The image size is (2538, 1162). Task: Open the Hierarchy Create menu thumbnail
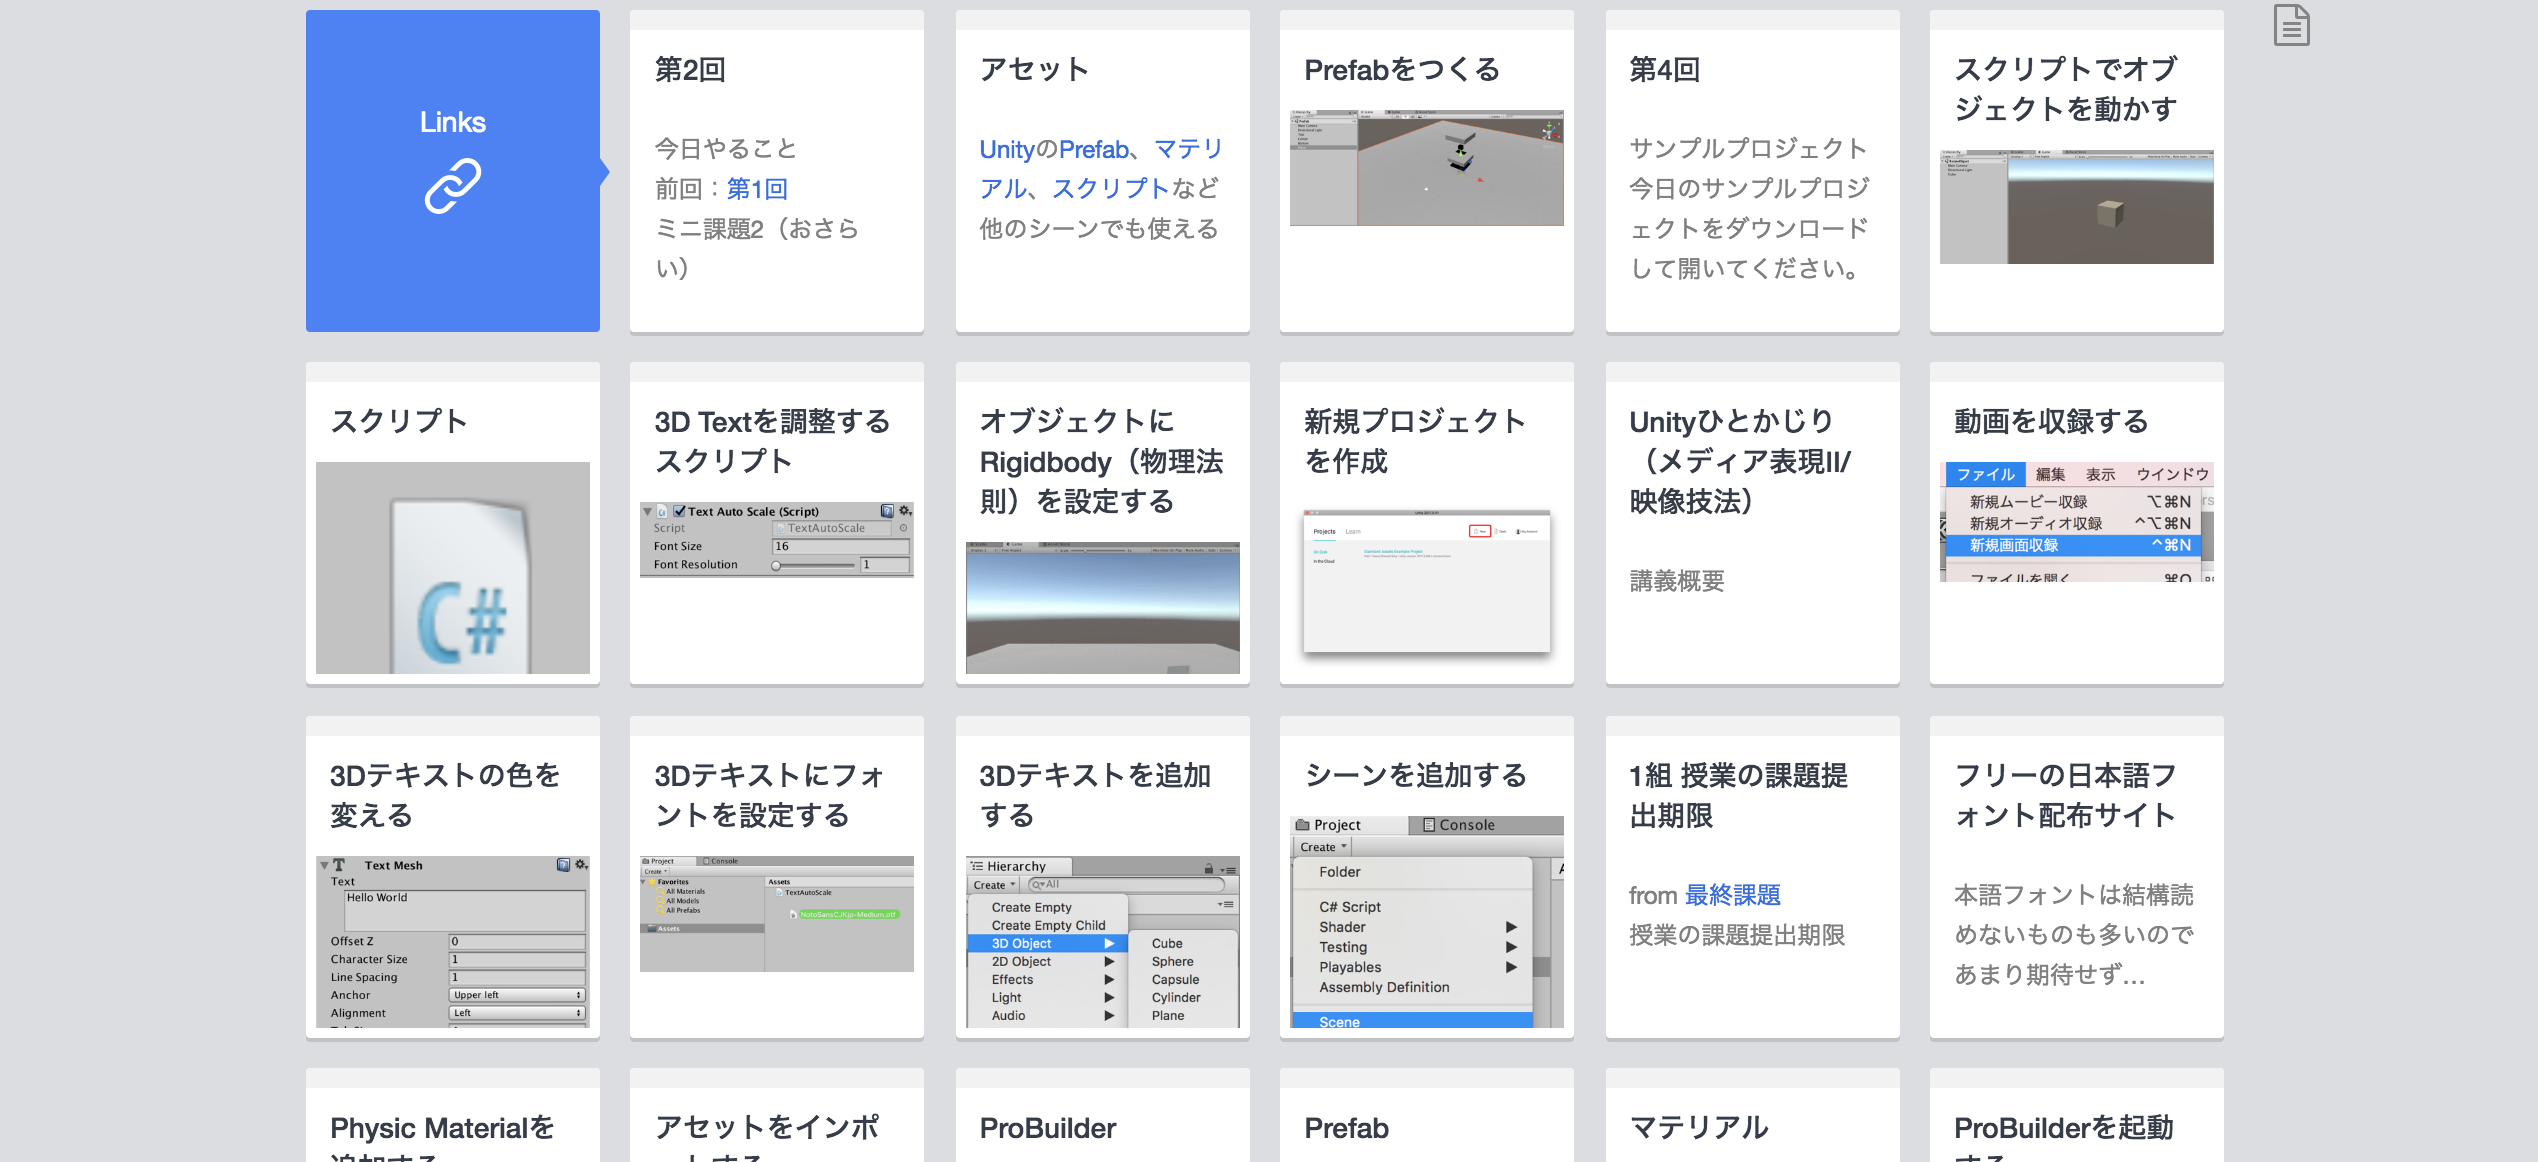tap(1103, 941)
